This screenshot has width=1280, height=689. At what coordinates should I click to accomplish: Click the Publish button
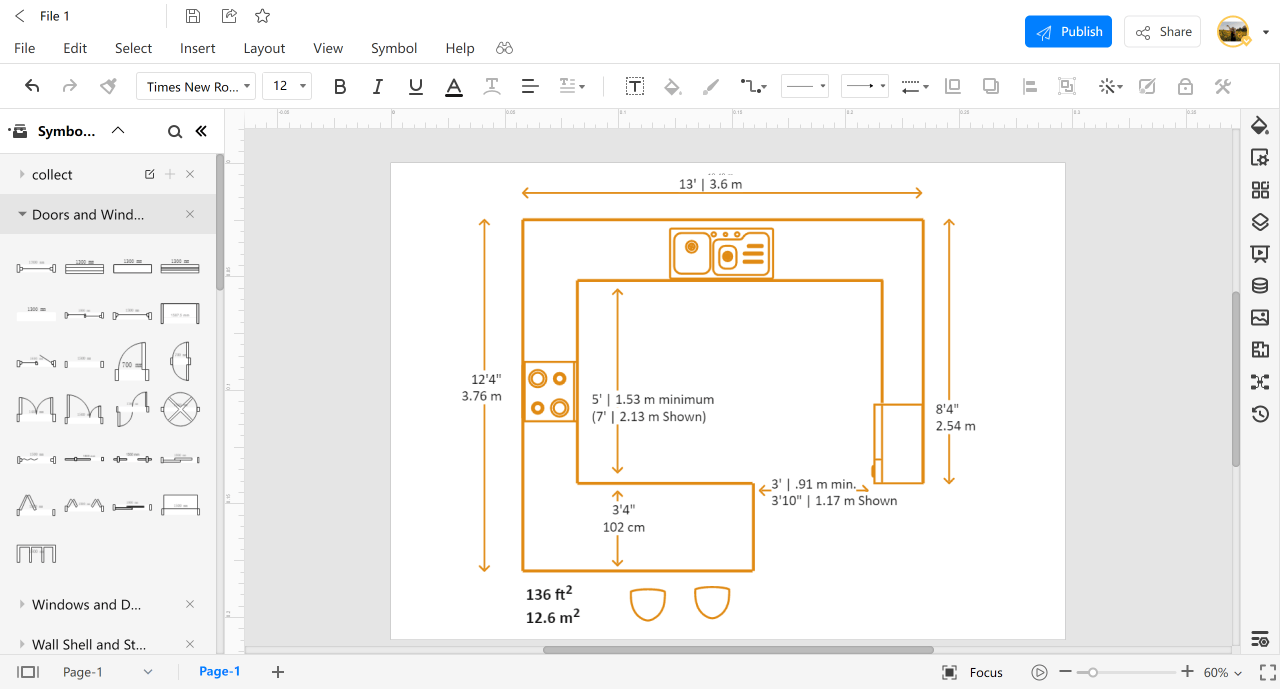pos(1068,31)
